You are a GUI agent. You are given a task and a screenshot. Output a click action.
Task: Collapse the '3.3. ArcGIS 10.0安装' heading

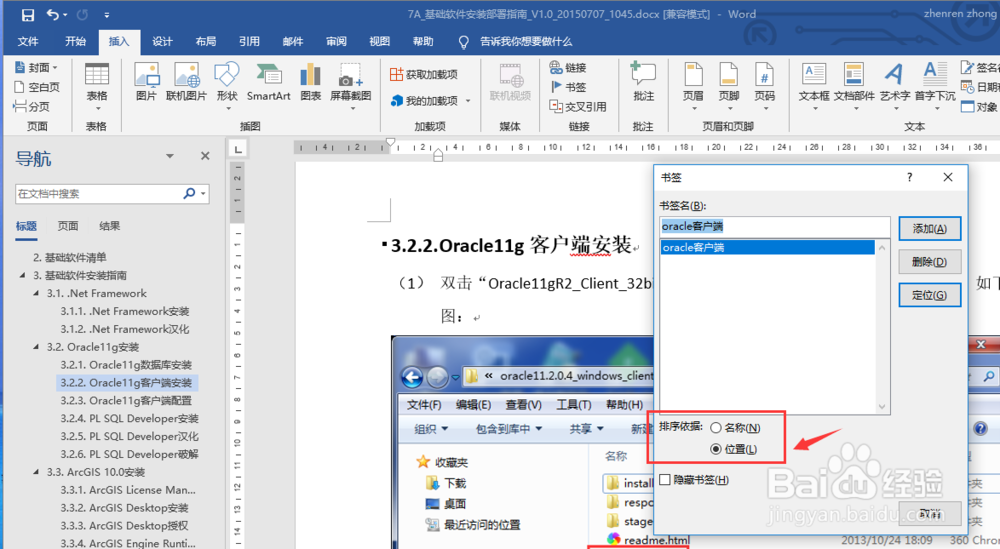pos(36,472)
